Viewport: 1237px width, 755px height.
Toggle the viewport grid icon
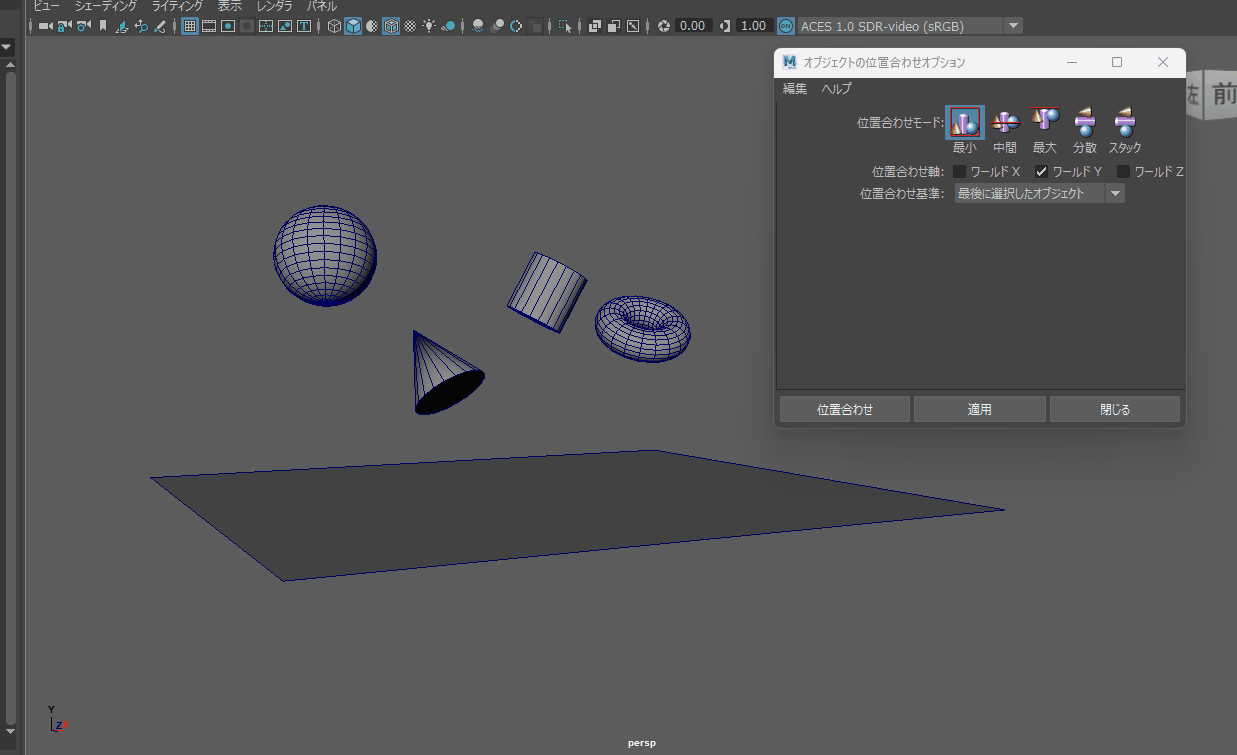[189, 26]
